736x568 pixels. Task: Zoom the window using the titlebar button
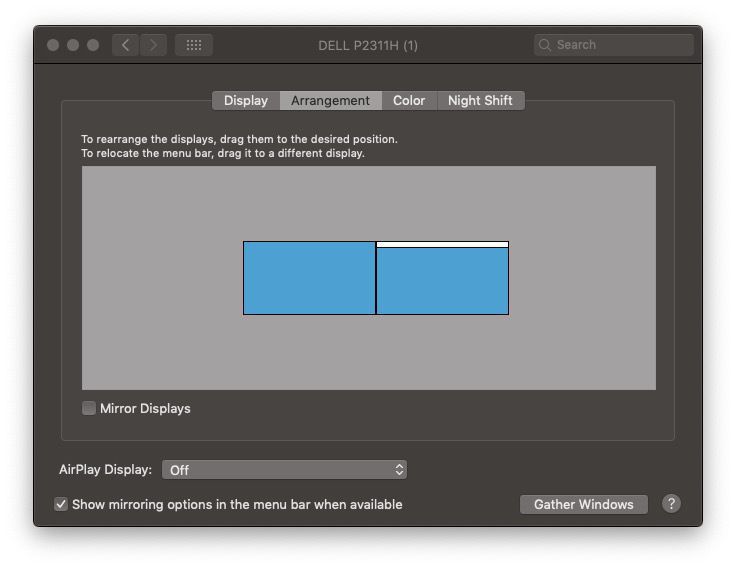[93, 45]
